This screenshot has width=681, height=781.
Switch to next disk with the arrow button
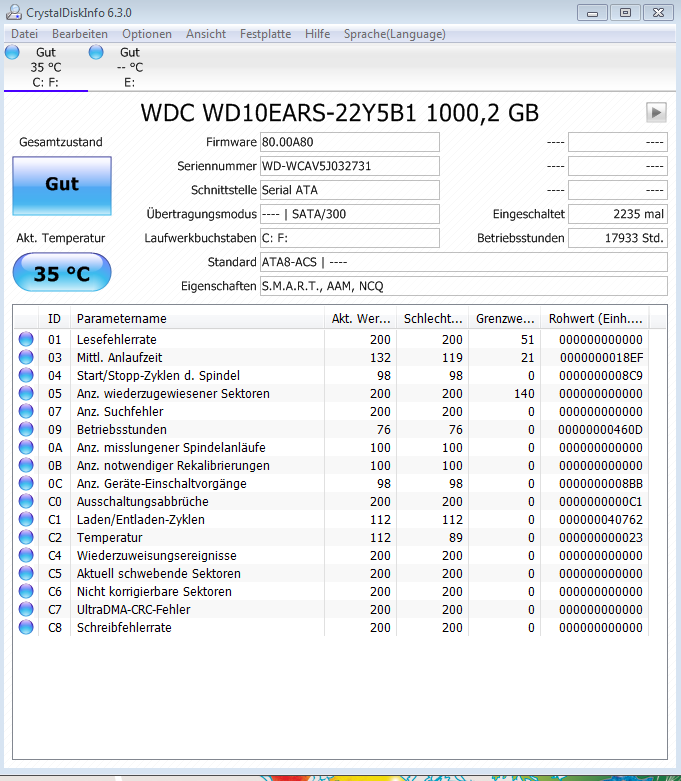click(x=656, y=113)
